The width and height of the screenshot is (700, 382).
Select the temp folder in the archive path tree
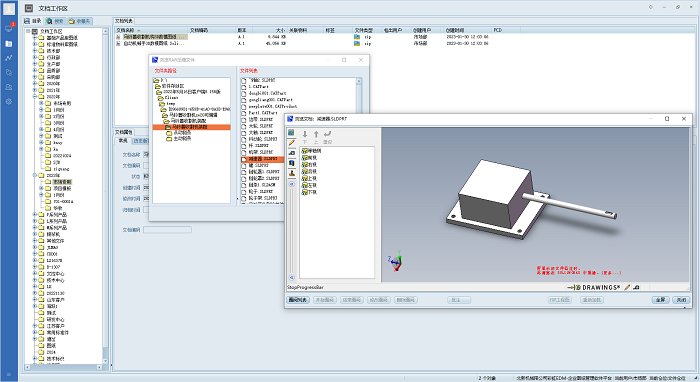click(167, 104)
